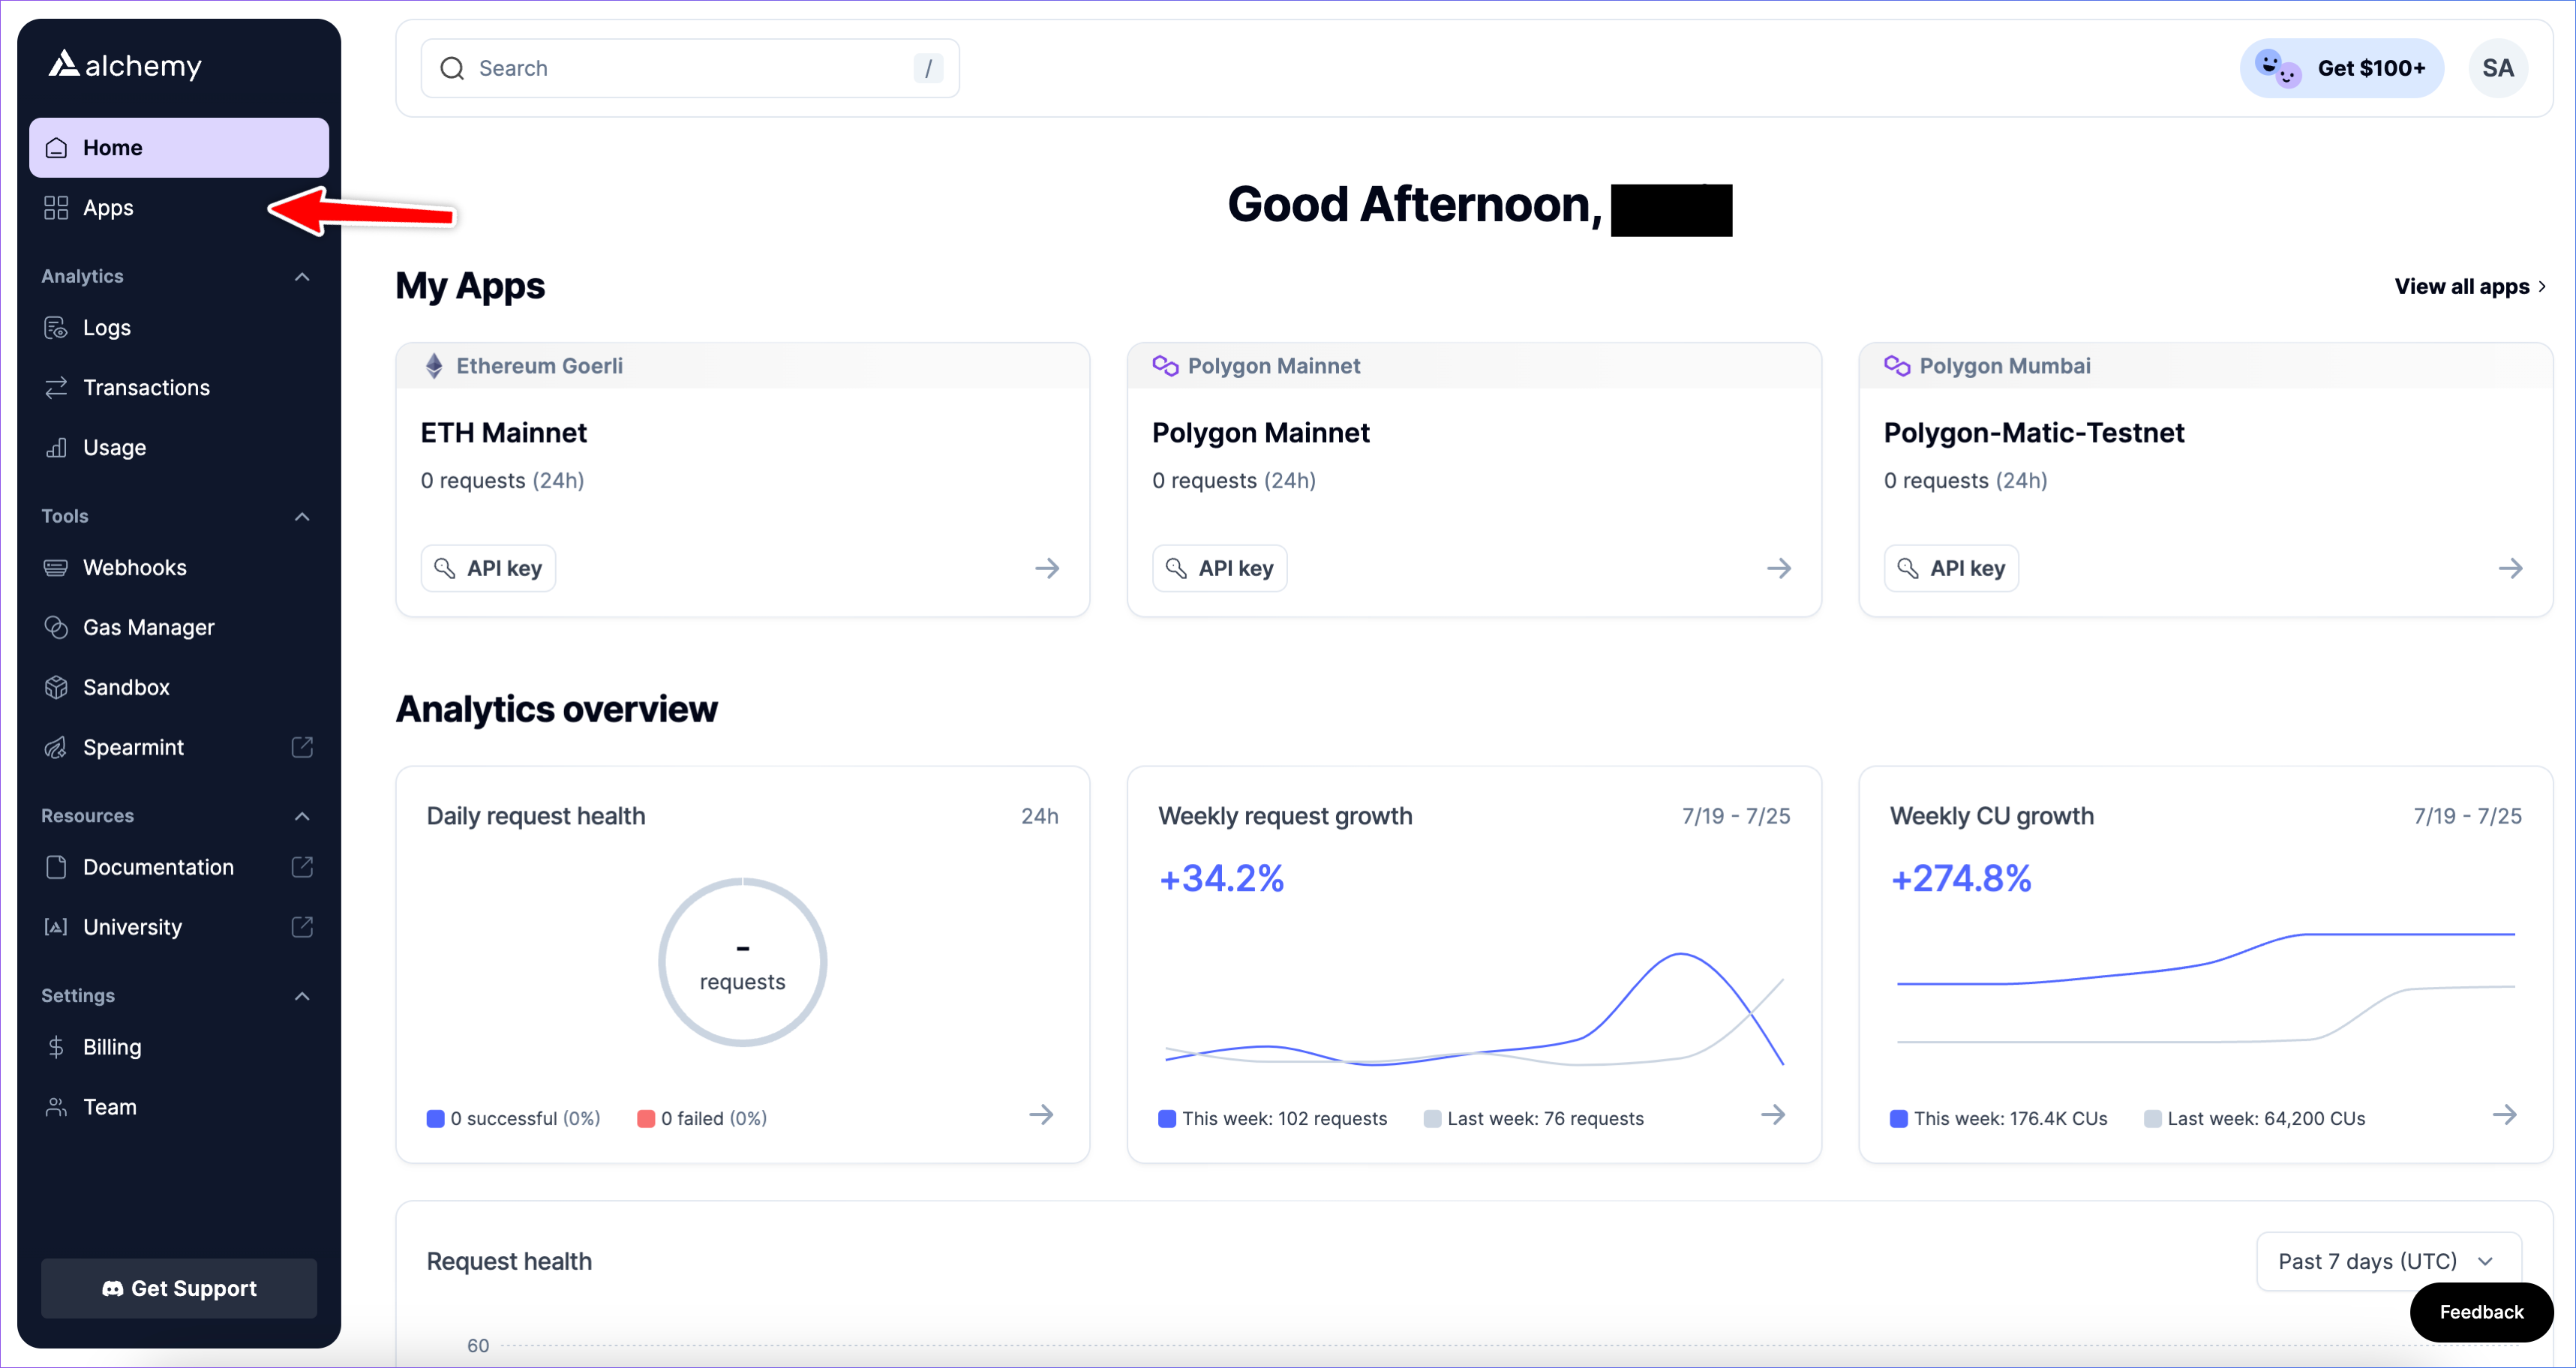Go to Billing in the sidebar
The image size is (2576, 1368).
pyautogui.click(x=112, y=1047)
